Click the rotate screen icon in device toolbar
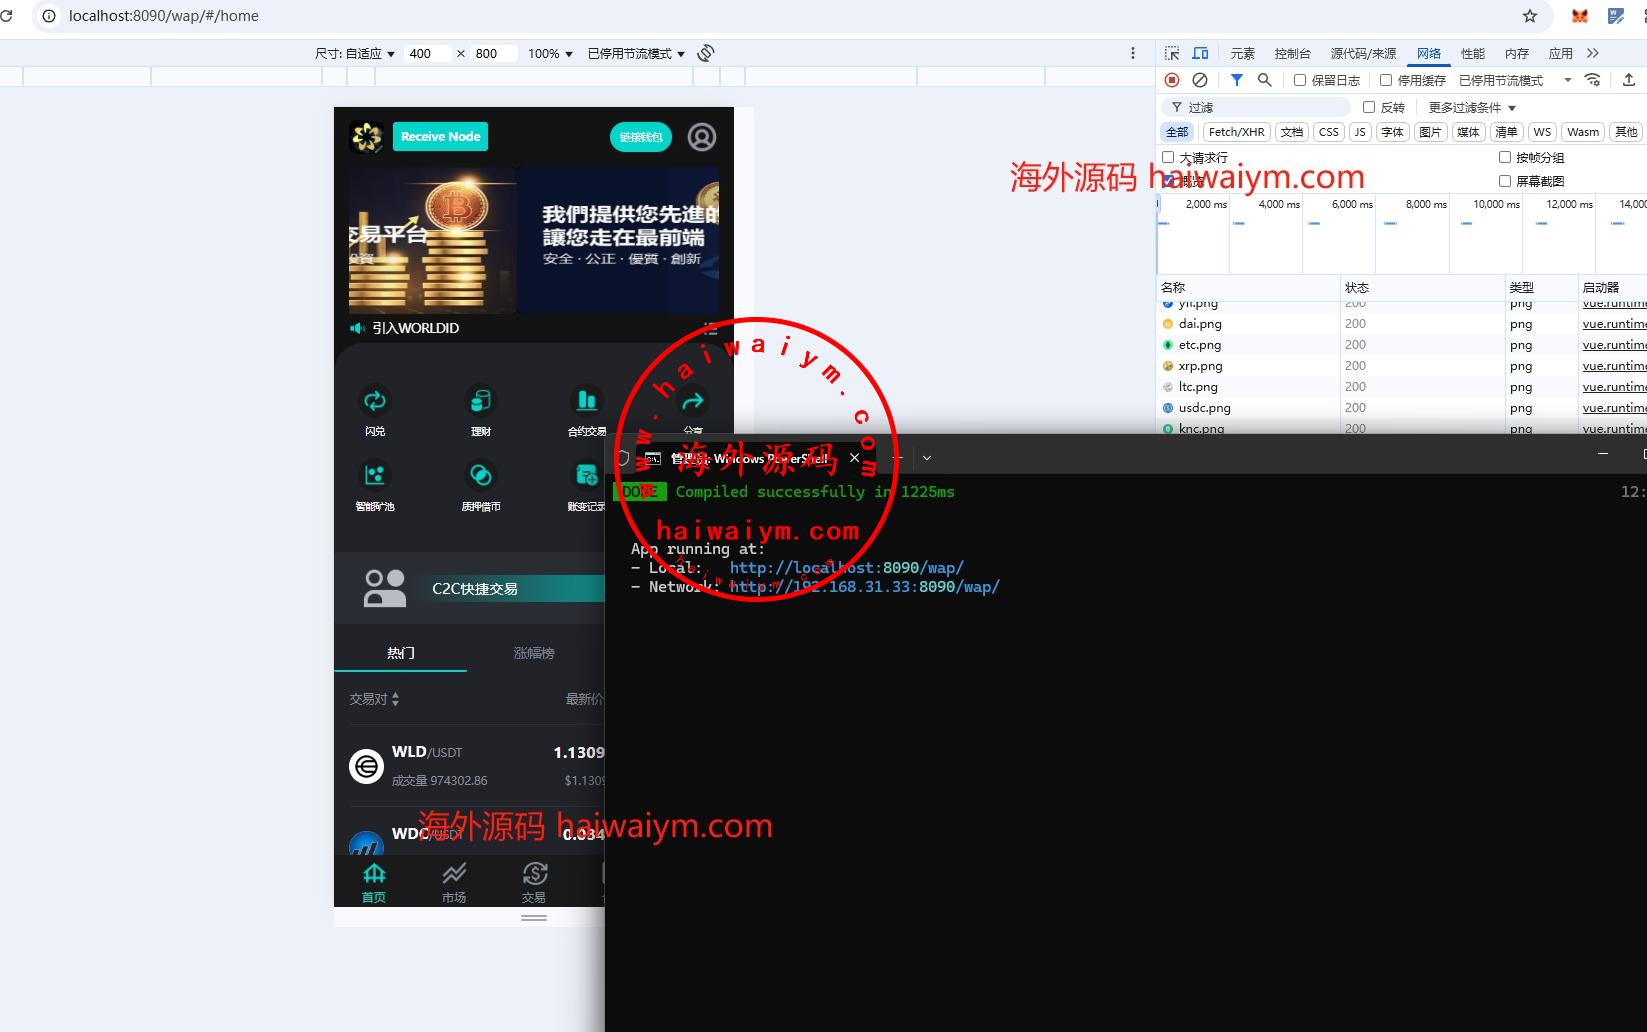 click(706, 53)
